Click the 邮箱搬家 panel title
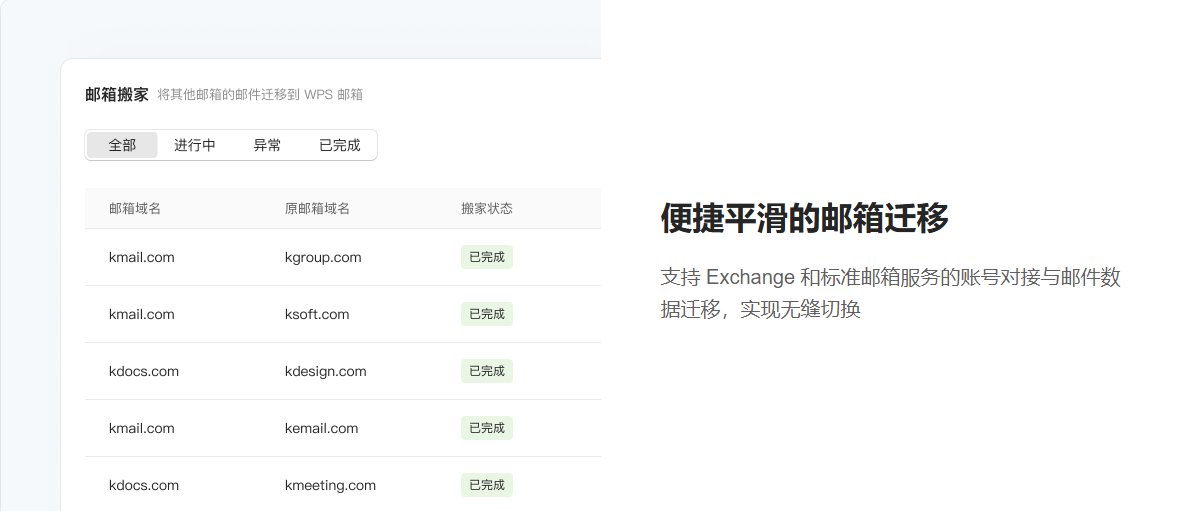Image resolution: width=1193 pixels, height=511 pixels. tap(117, 94)
